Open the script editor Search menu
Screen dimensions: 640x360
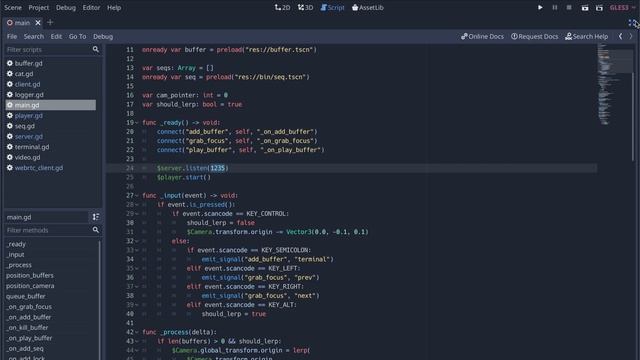pos(33,36)
